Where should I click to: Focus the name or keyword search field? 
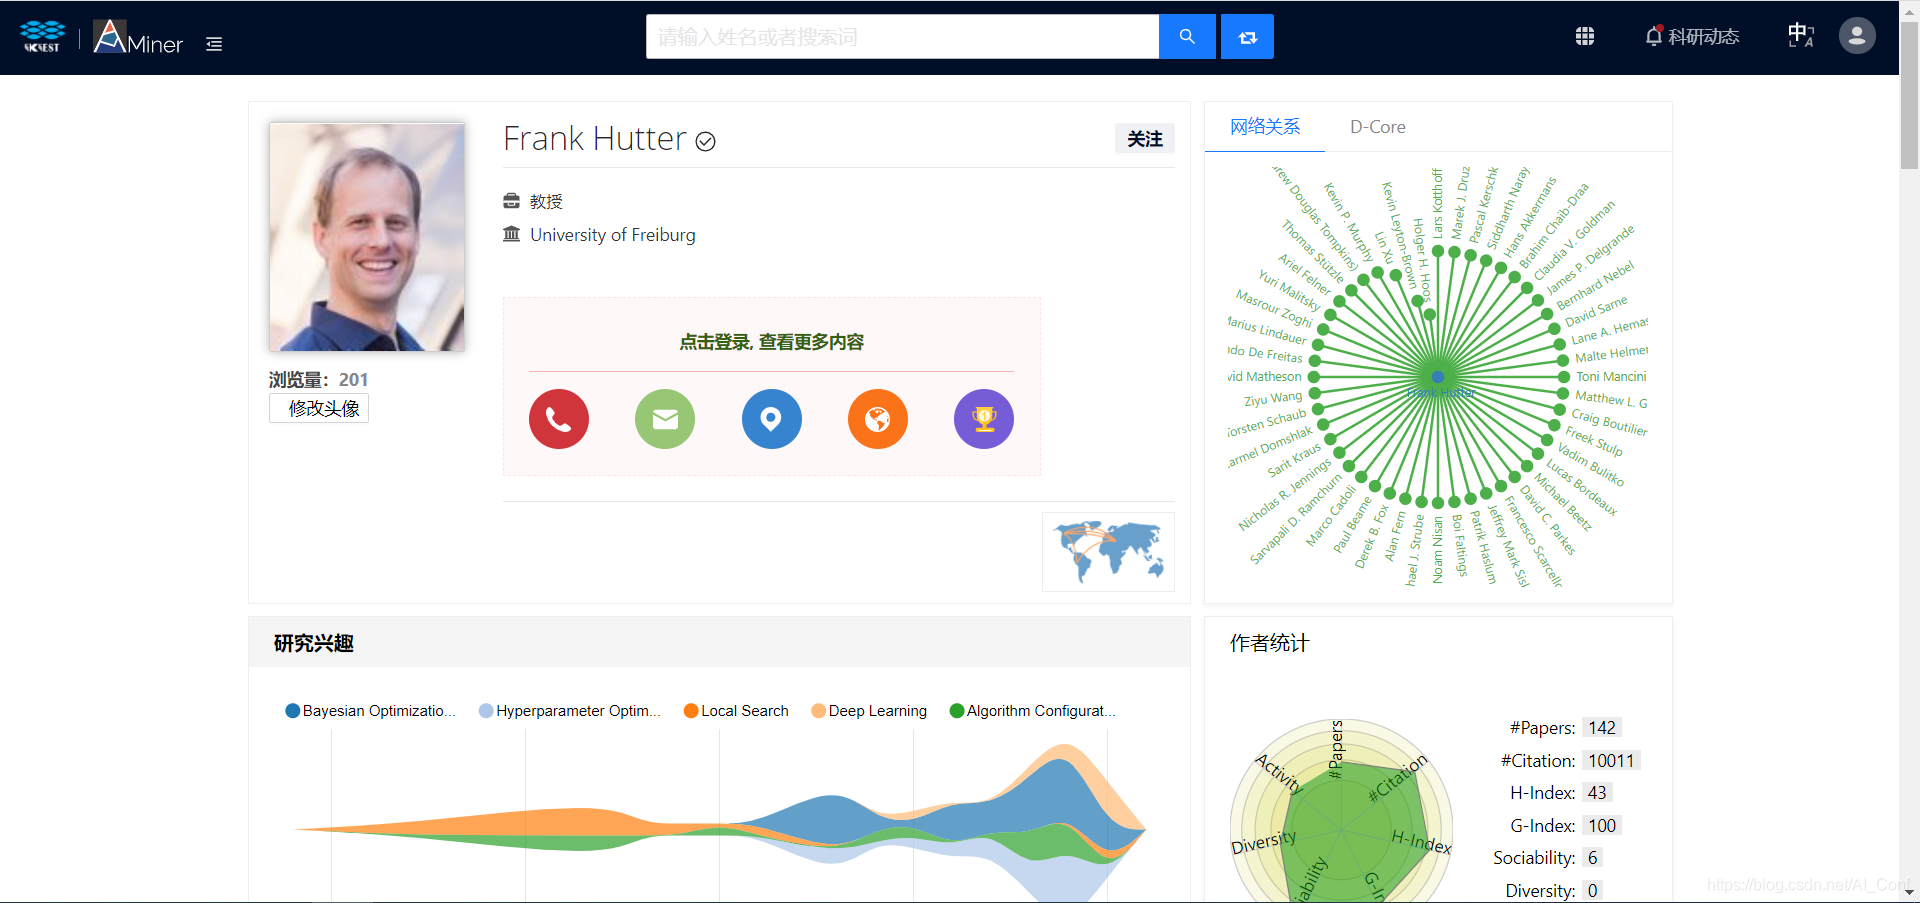[902, 37]
